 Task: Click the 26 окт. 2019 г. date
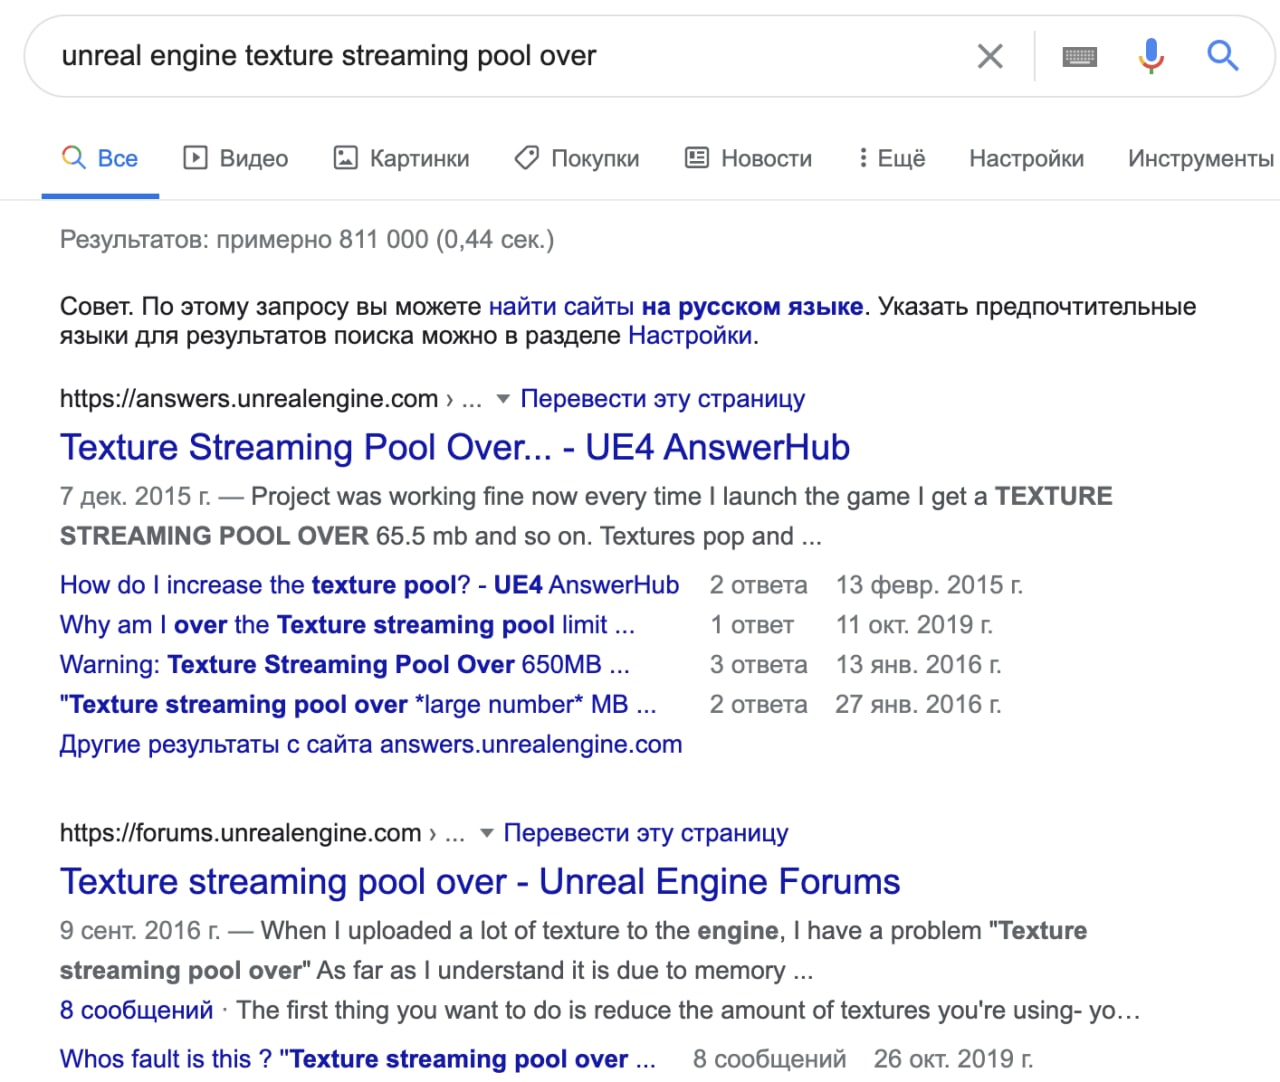953,1059
